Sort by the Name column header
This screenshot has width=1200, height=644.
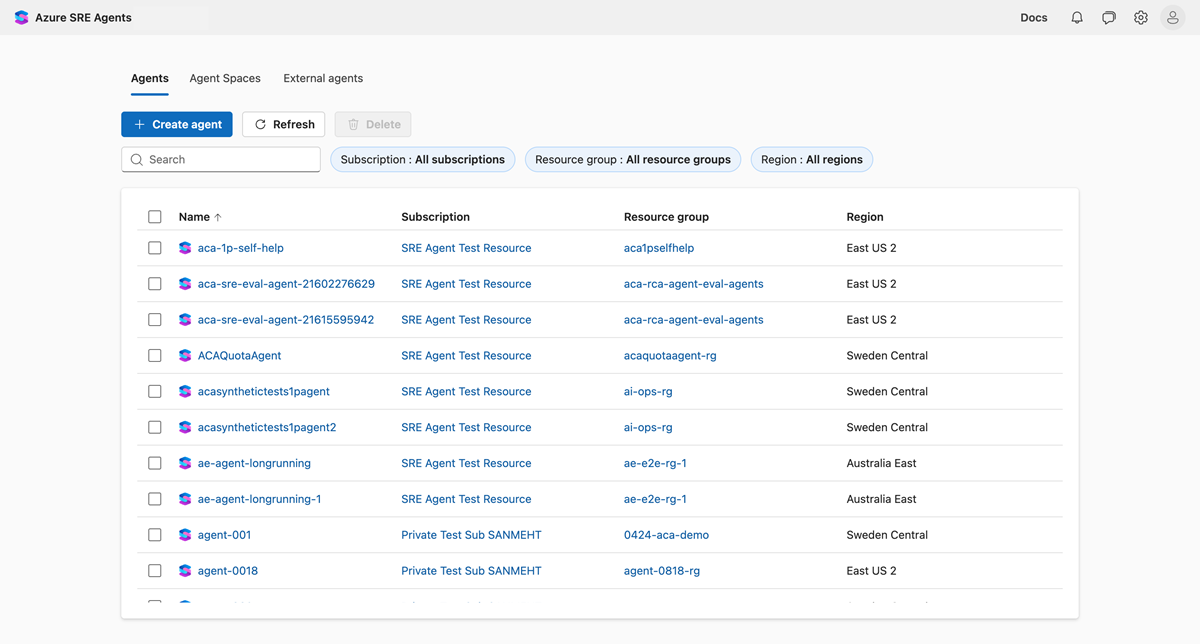point(196,216)
